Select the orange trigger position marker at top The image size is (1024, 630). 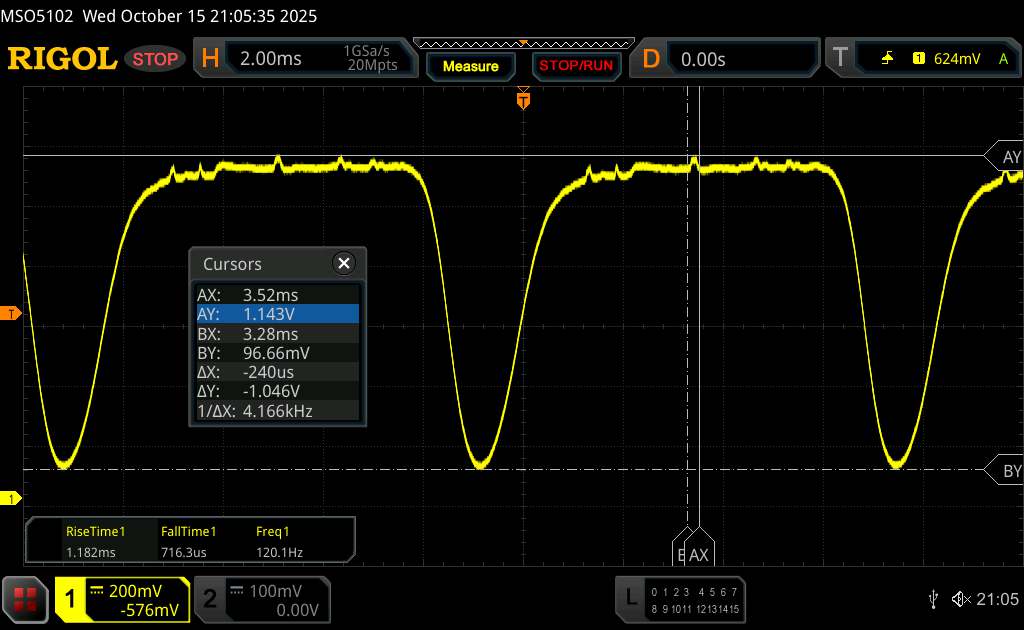click(522, 99)
